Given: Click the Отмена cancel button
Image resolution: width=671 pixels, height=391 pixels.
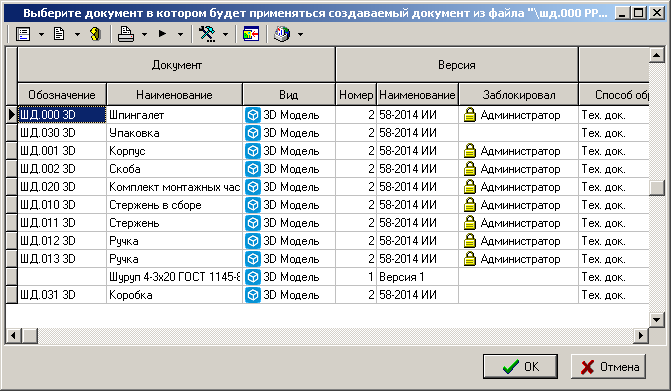Looking at the screenshot, I should click(x=609, y=367).
